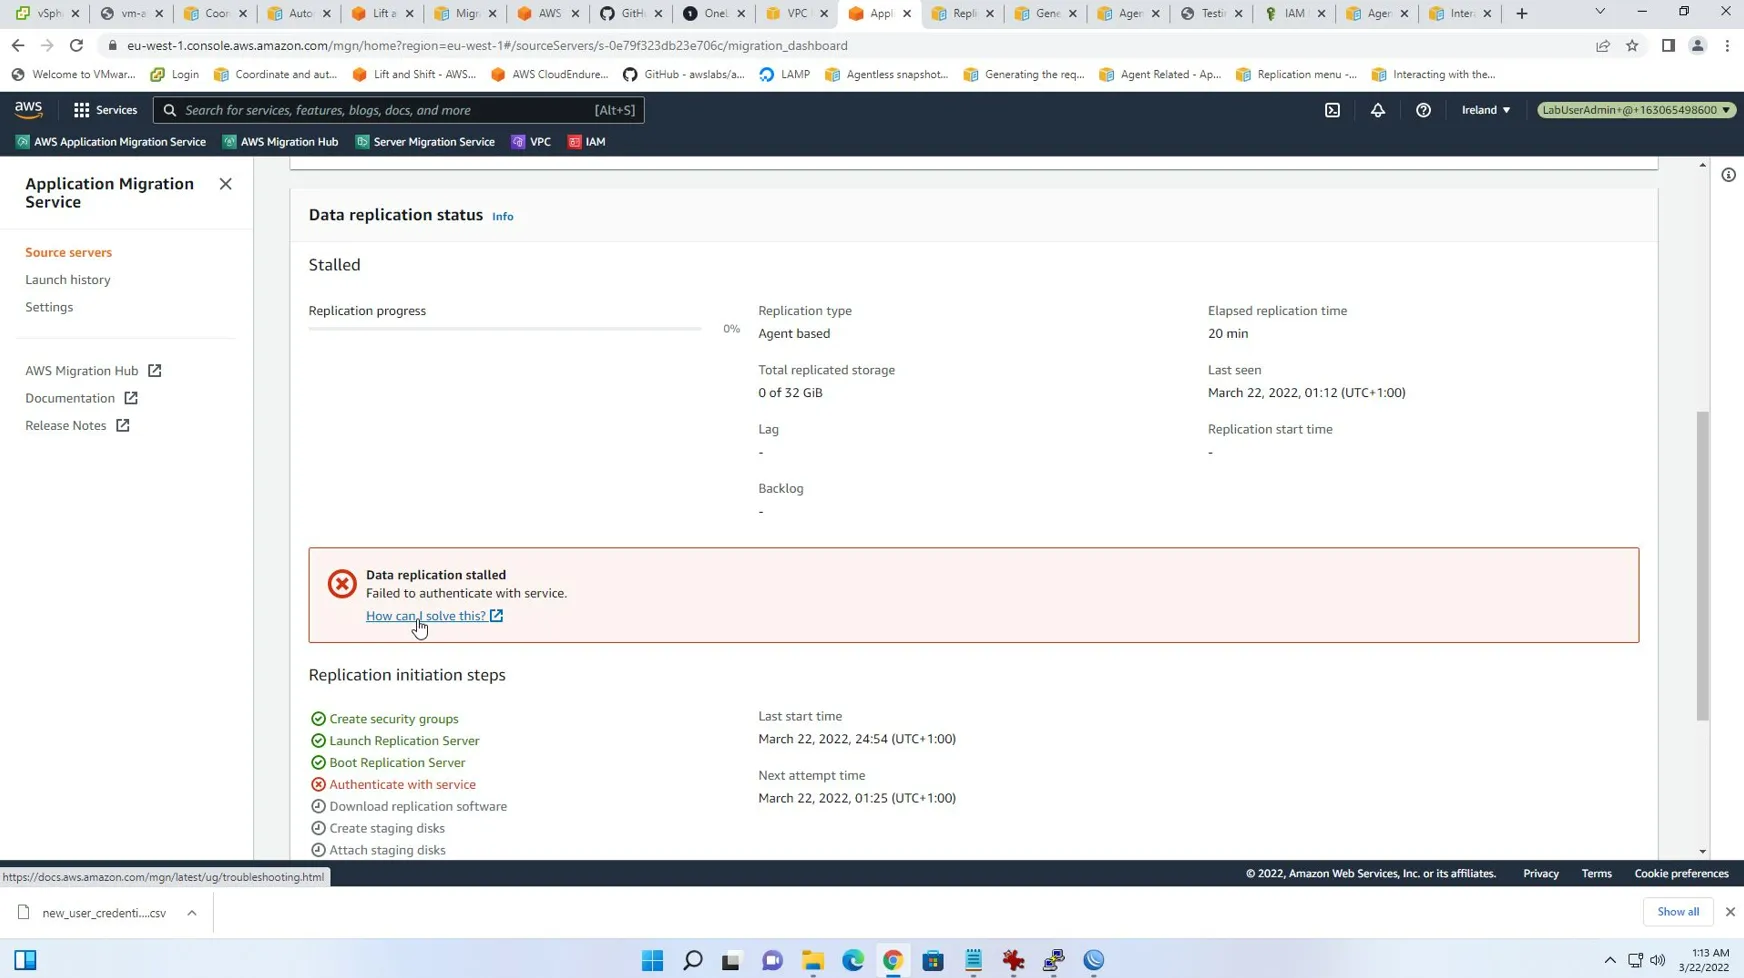Share this page icon in address bar
The width and height of the screenshot is (1744, 978).
click(1603, 45)
